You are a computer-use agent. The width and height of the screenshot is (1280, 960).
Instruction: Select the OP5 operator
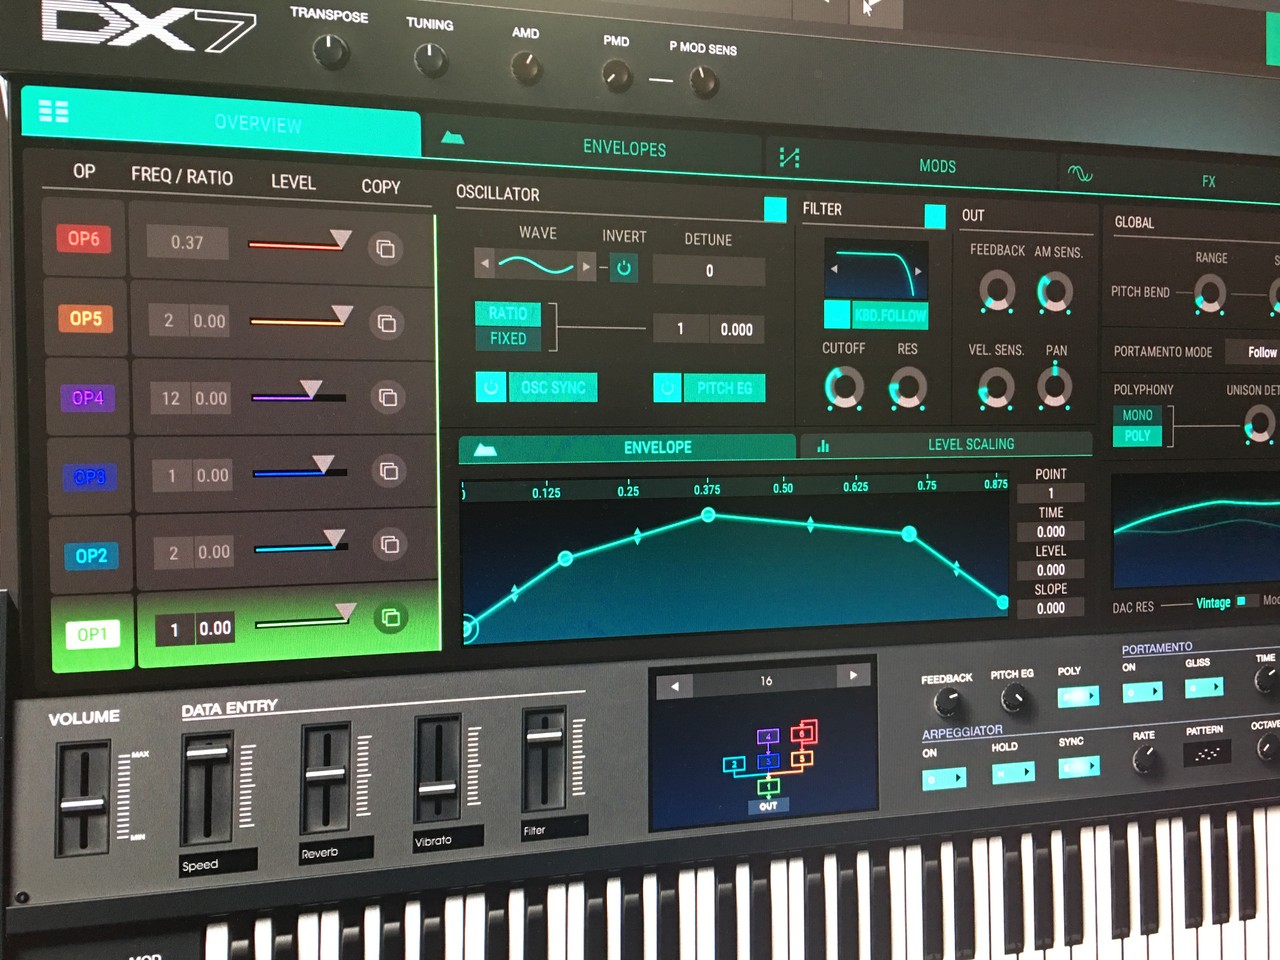(x=86, y=319)
